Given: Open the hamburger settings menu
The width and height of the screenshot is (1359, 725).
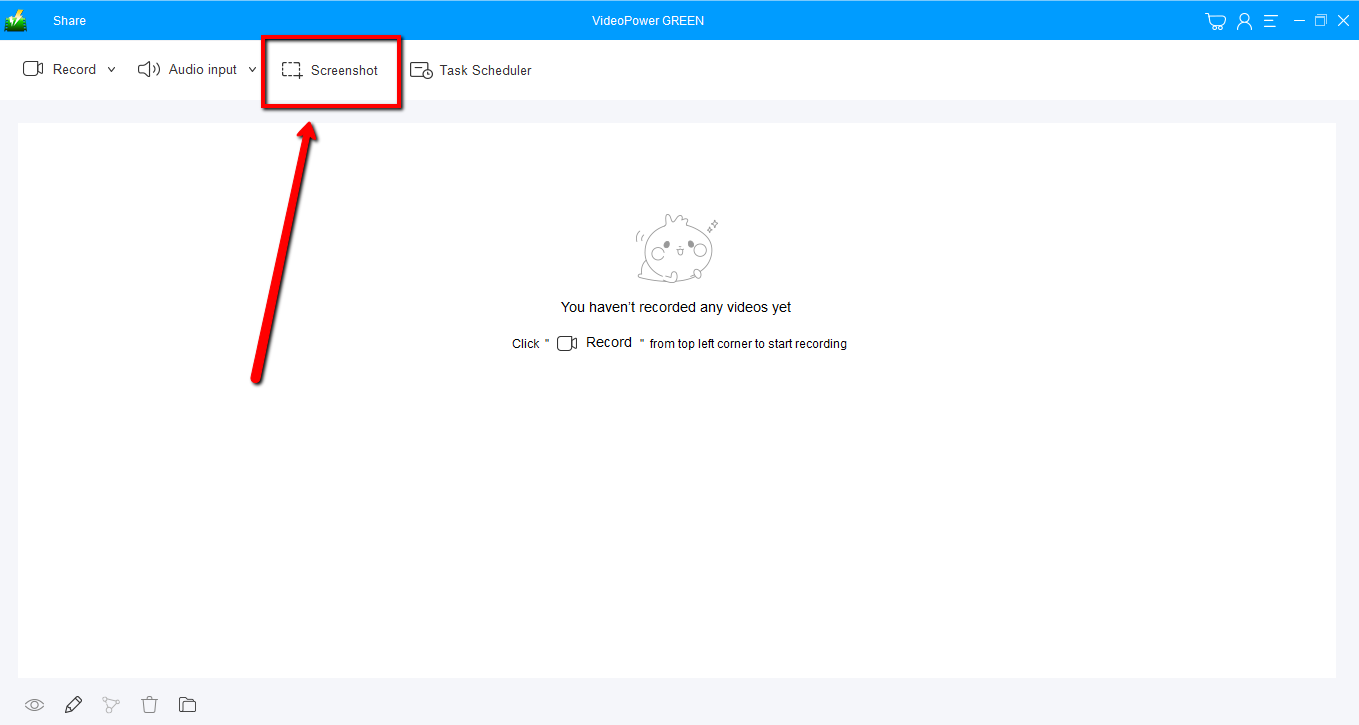Looking at the screenshot, I should coord(1270,20).
